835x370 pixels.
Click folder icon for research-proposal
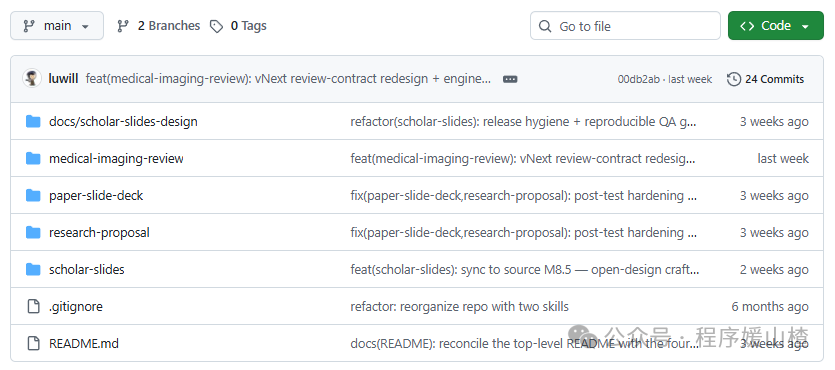33,233
